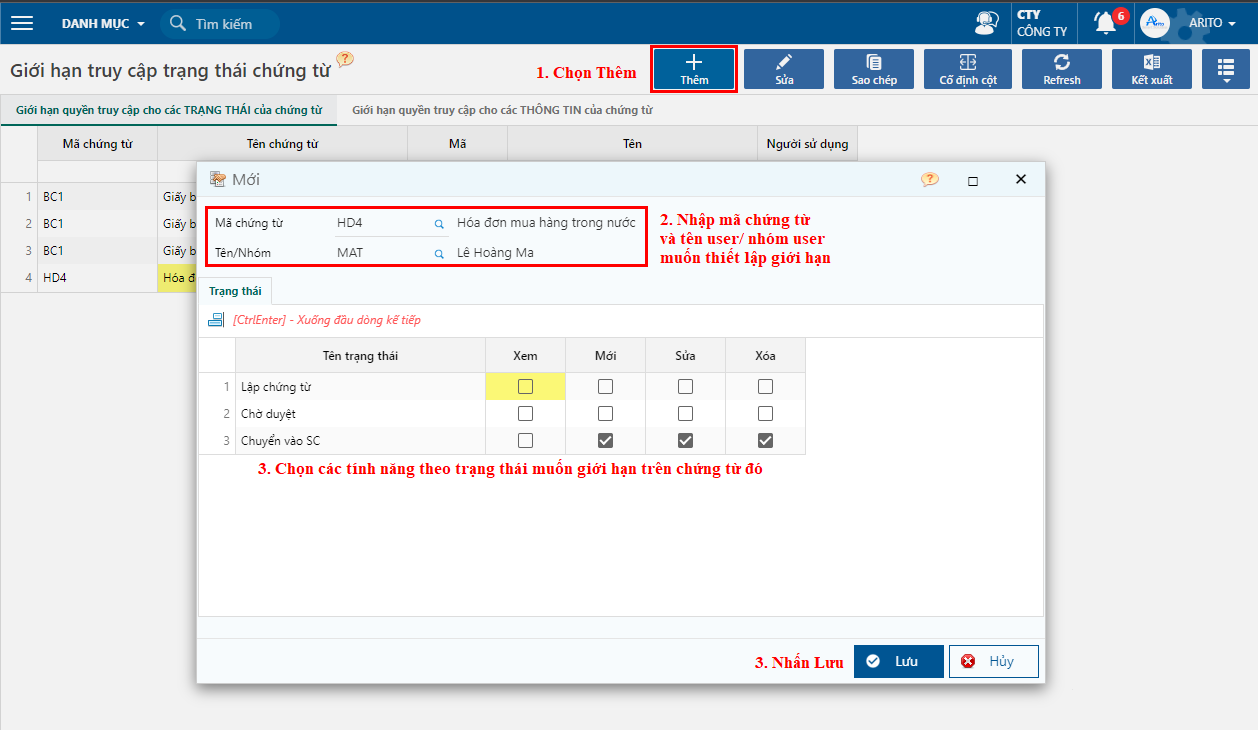The height and width of the screenshot is (730, 1258).
Task: Click the notification bell icon
Action: tap(1105, 23)
